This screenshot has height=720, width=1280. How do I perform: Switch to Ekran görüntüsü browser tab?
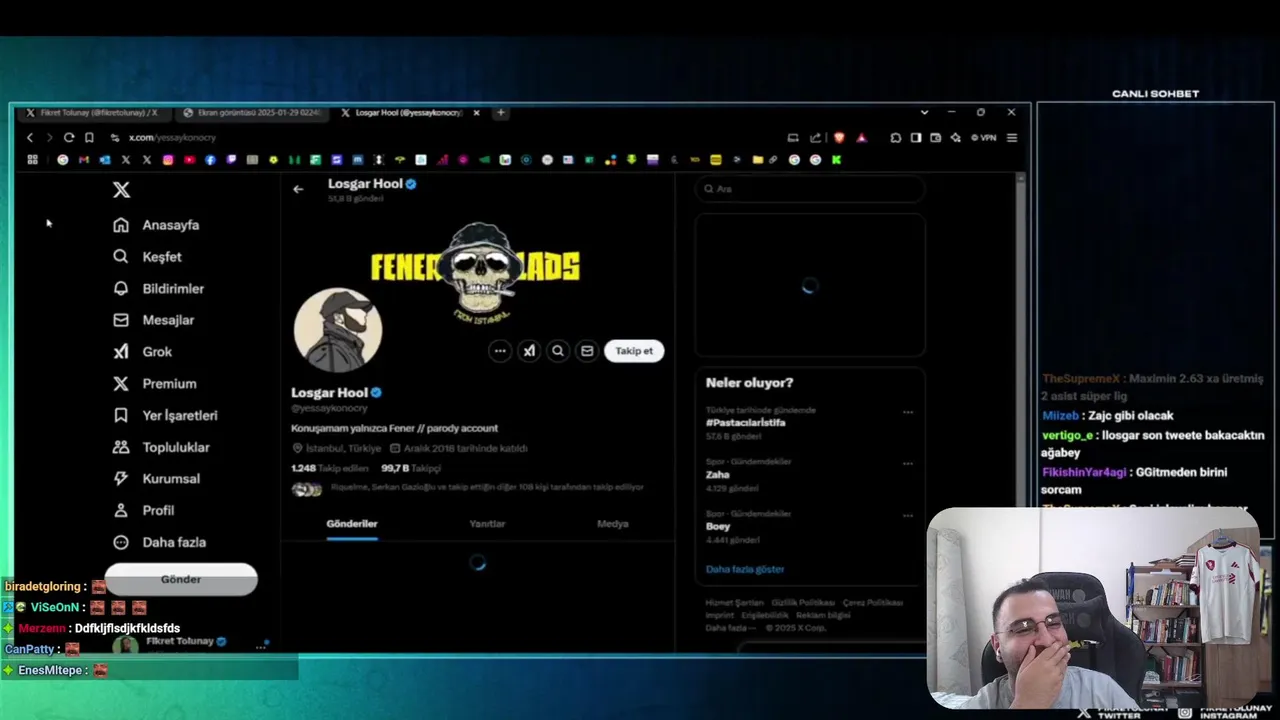[252, 113]
